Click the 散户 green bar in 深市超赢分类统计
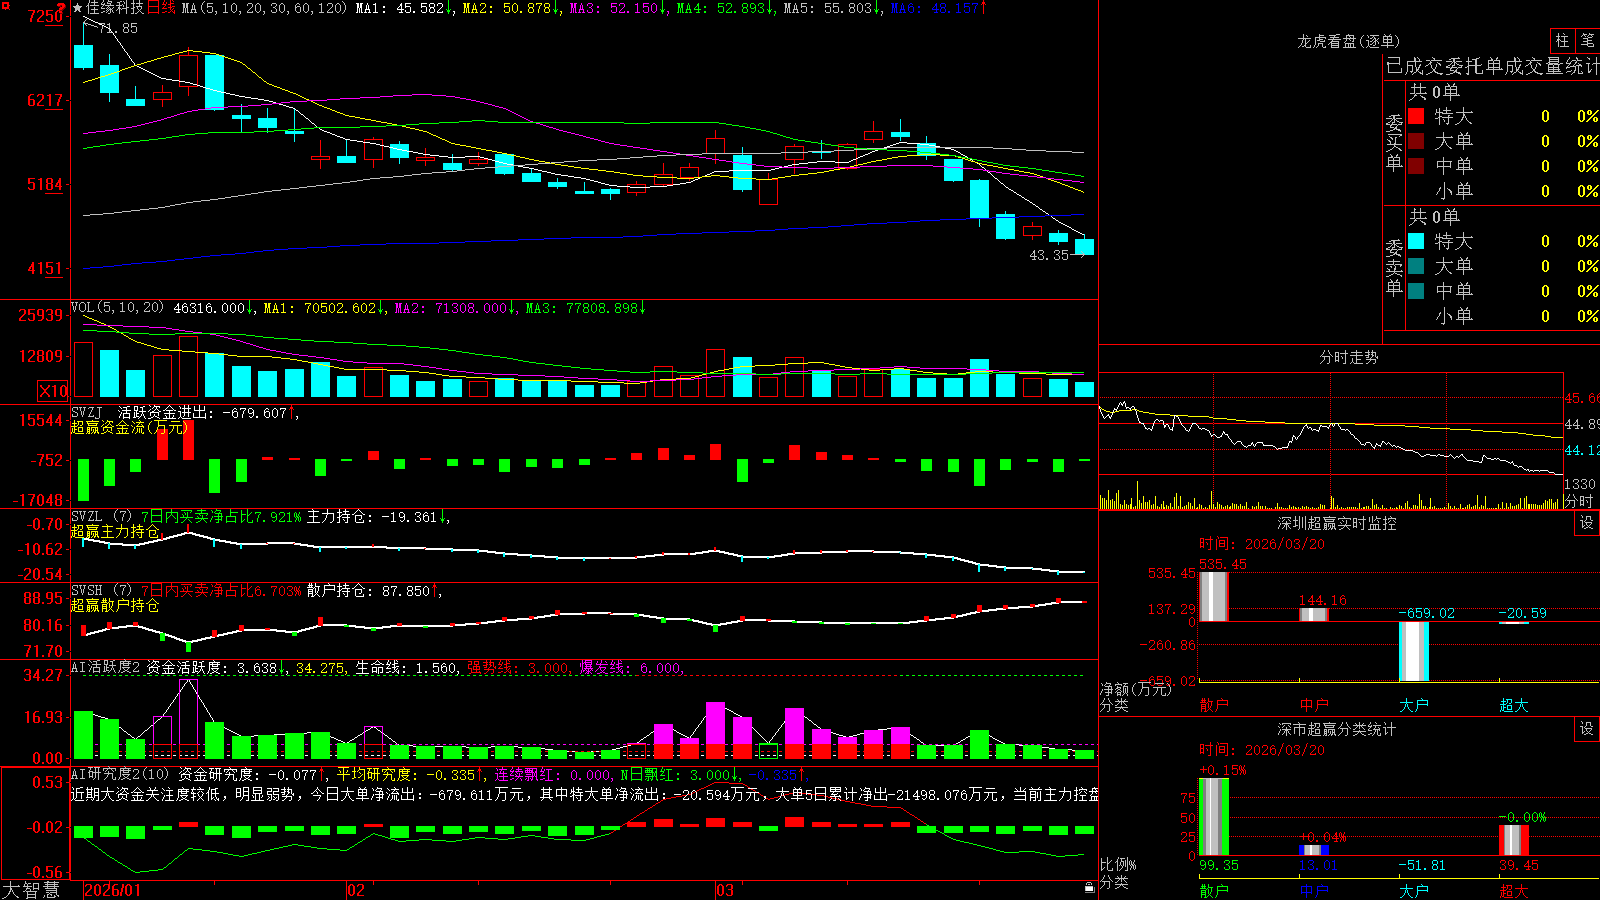The height and width of the screenshot is (900, 1600). point(1214,817)
